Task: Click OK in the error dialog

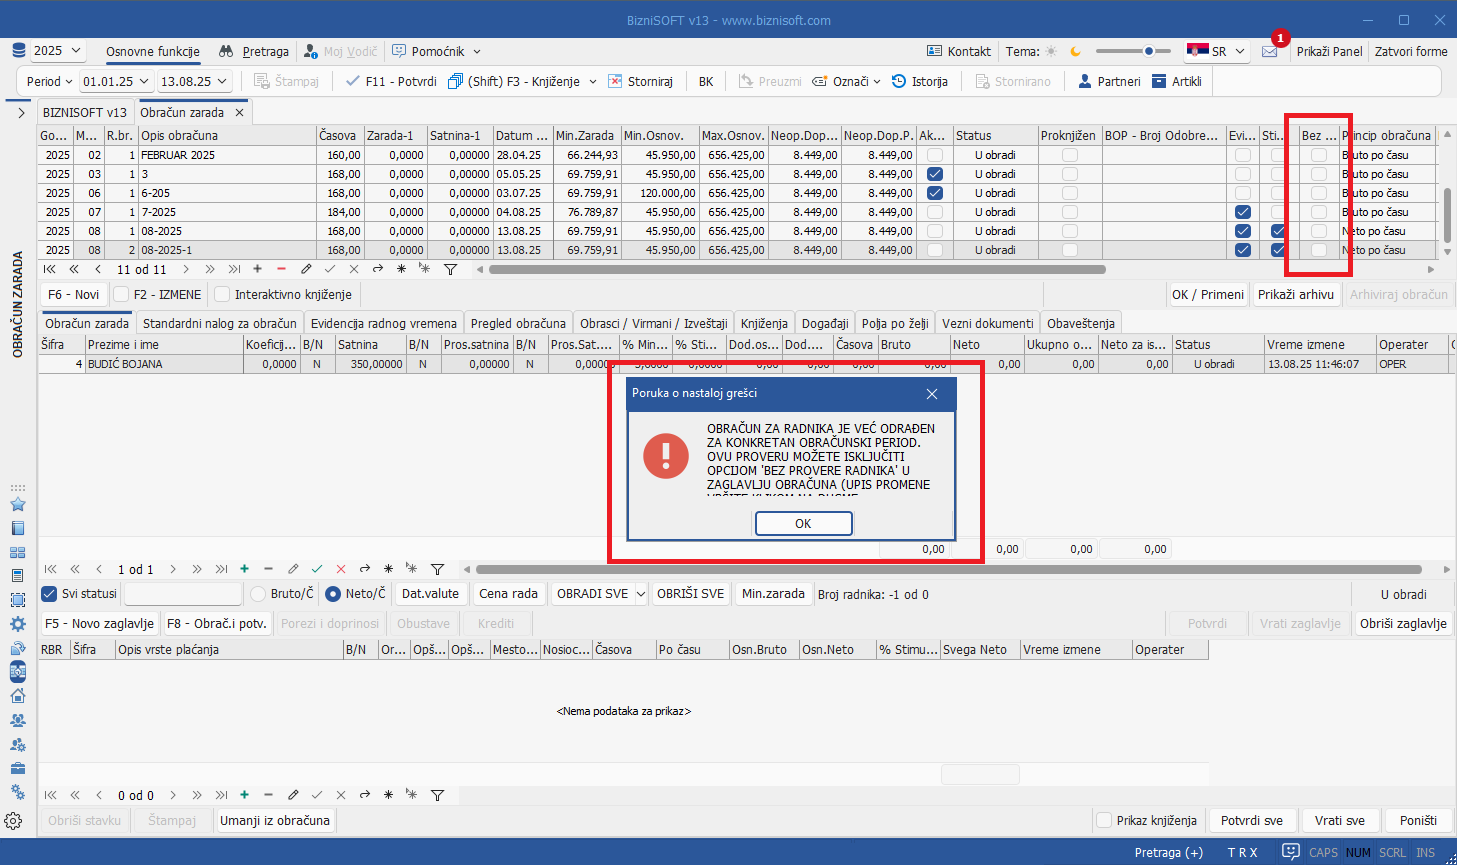Action: [x=803, y=523]
